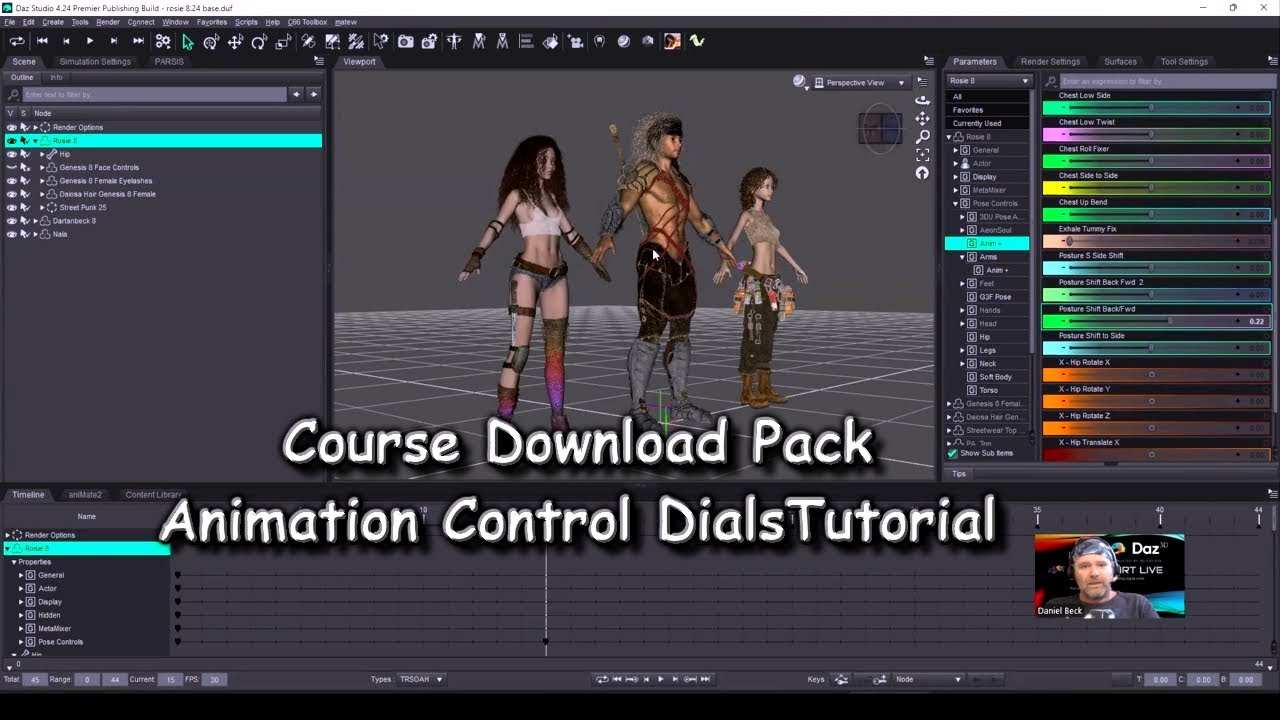1280x720 pixels.
Task: Open the C66 Toolbox menu
Action: (x=307, y=21)
